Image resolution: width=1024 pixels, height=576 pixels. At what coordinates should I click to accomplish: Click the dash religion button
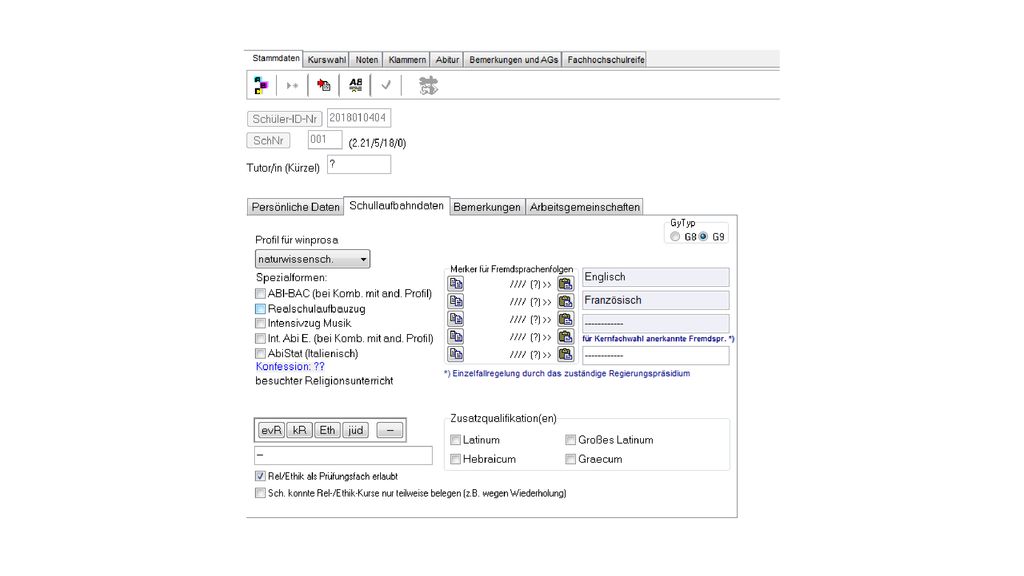pyautogui.click(x=390, y=430)
